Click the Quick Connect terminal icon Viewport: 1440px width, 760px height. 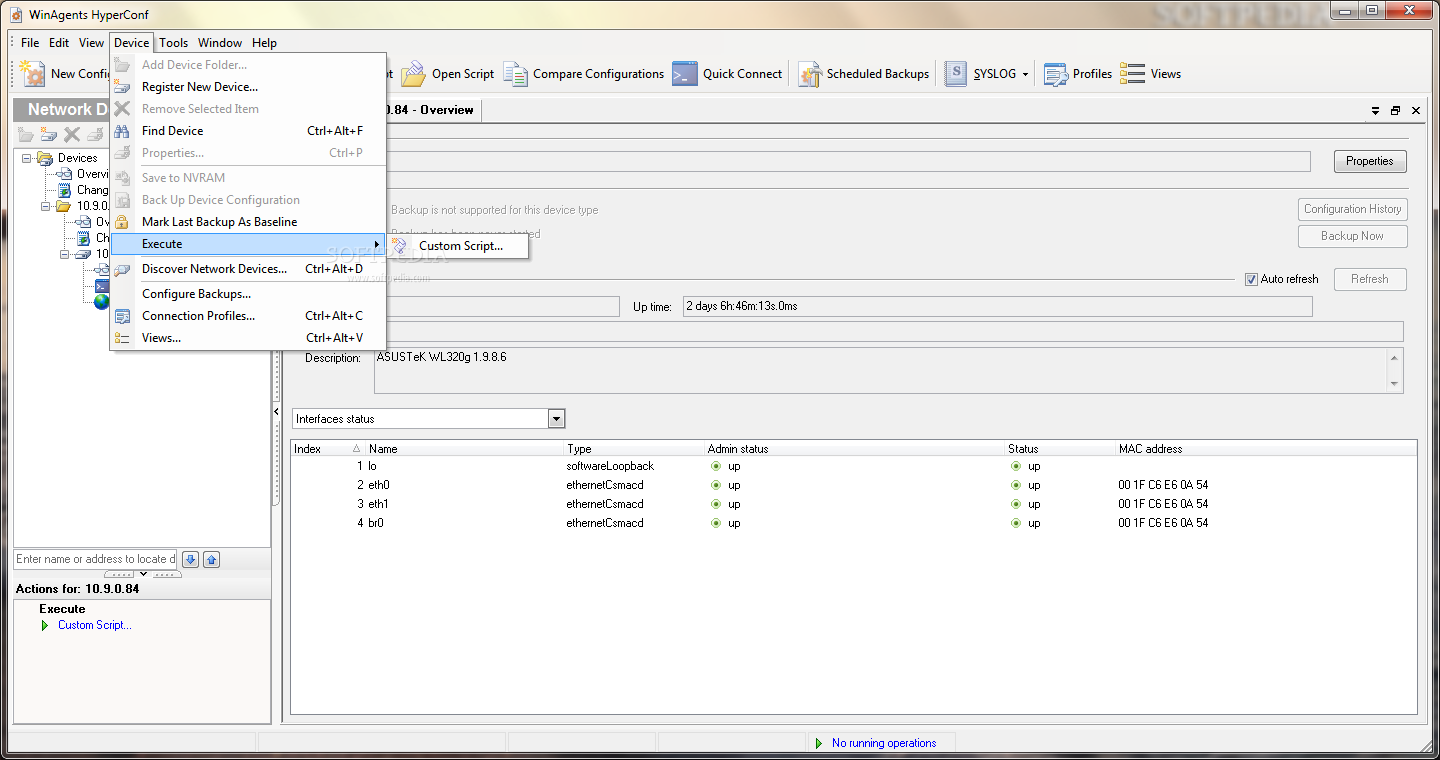click(x=685, y=74)
